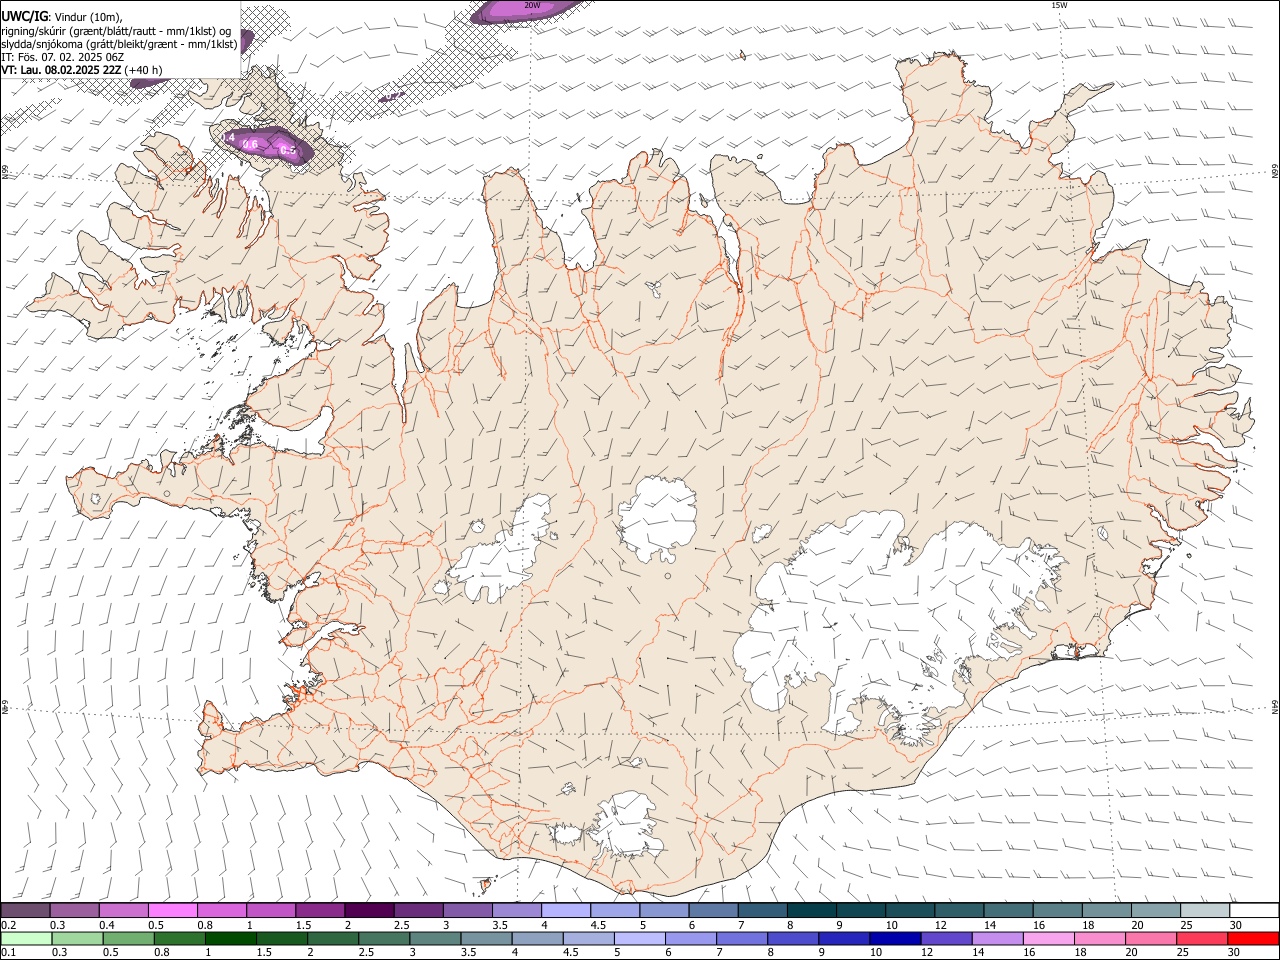Select the VT: Lau. 08.02.2025 22Z (+40 h) line
This screenshot has height=960, width=1280.
pos(81,70)
